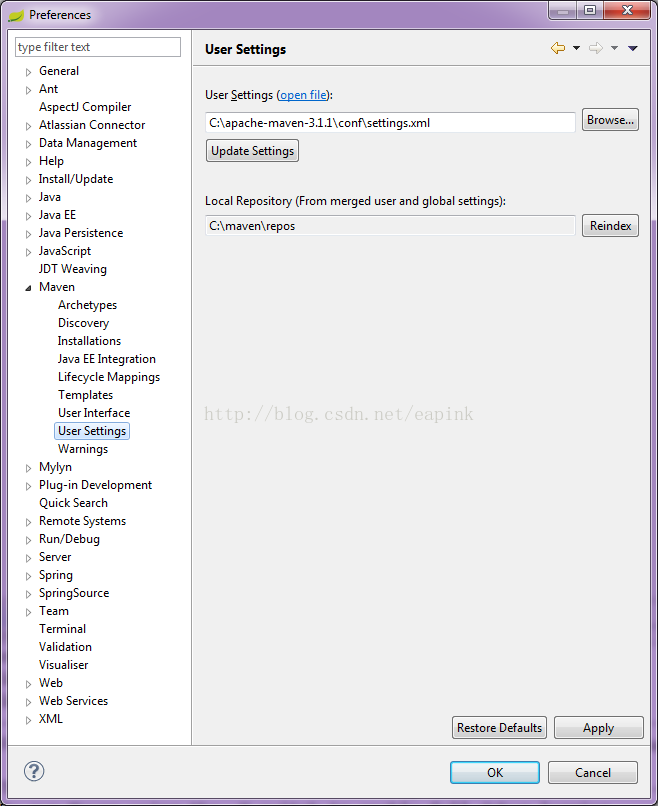Image resolution: width=658 pixels, height=806 pixels.
Task: Select Remote Systems in the tree
Action: (x=82, y=521)
